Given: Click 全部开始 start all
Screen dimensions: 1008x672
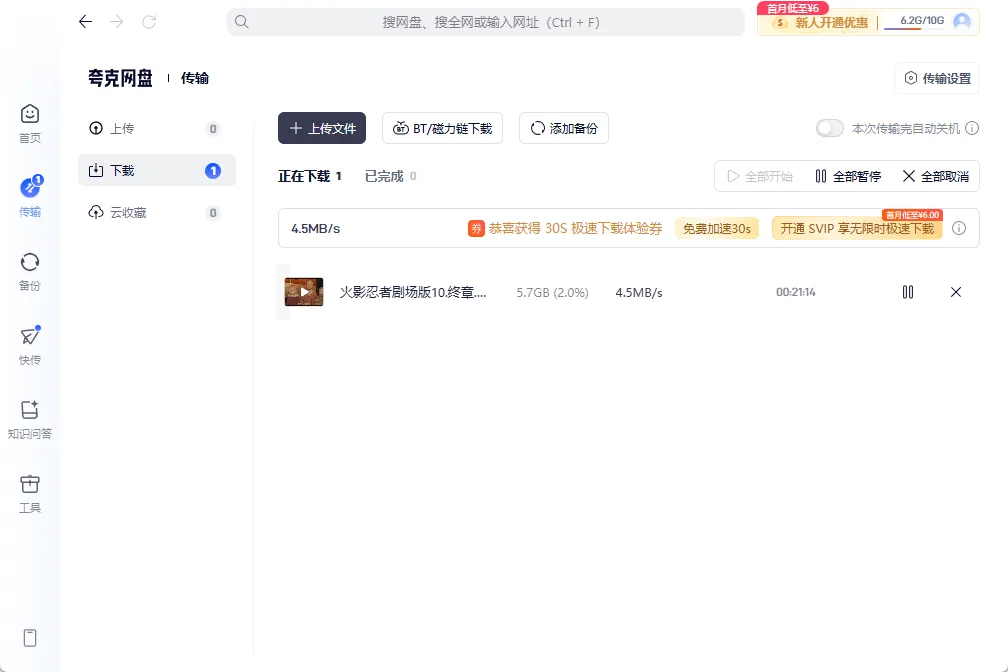Looking at the screenshot, I should (x=760, y=176).
